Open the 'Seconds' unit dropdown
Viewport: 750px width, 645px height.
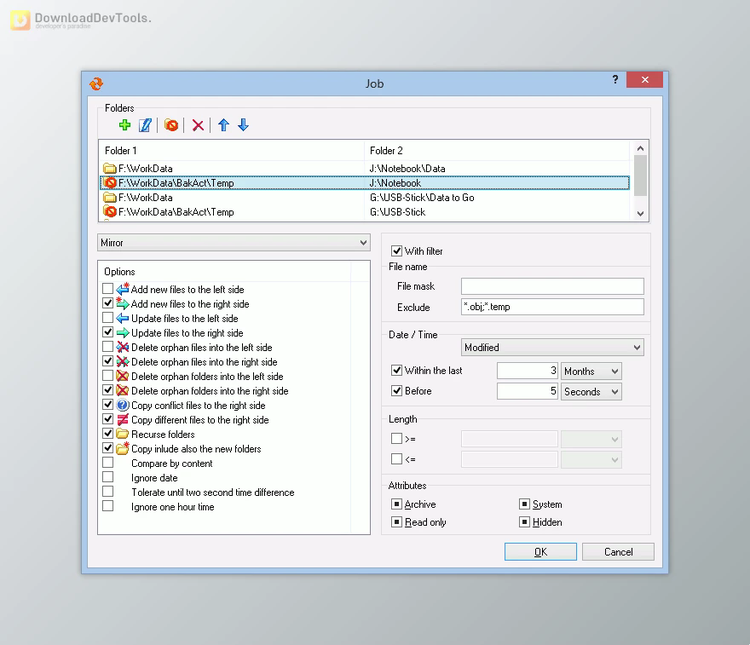click(x=591, y=392)
